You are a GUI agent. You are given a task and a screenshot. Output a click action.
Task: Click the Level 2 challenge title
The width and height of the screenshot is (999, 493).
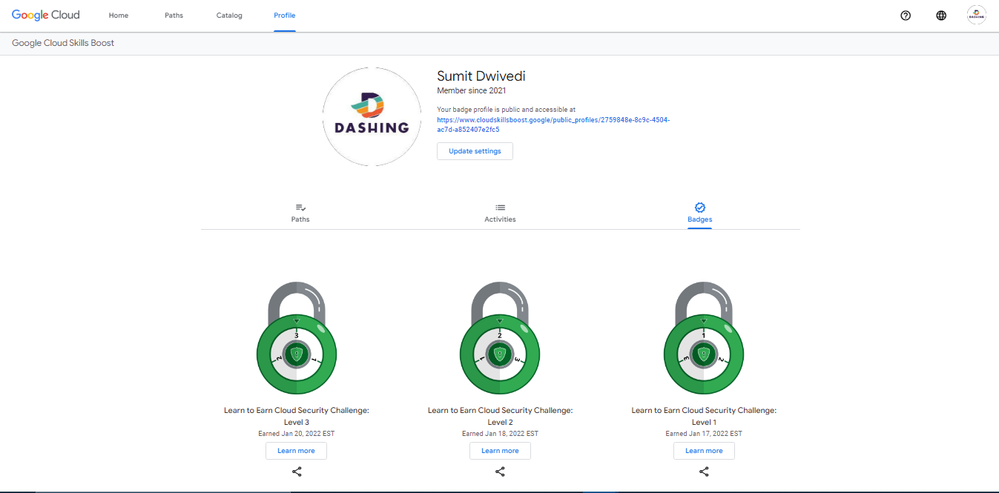pyautogui.click(x=500, y=416)
